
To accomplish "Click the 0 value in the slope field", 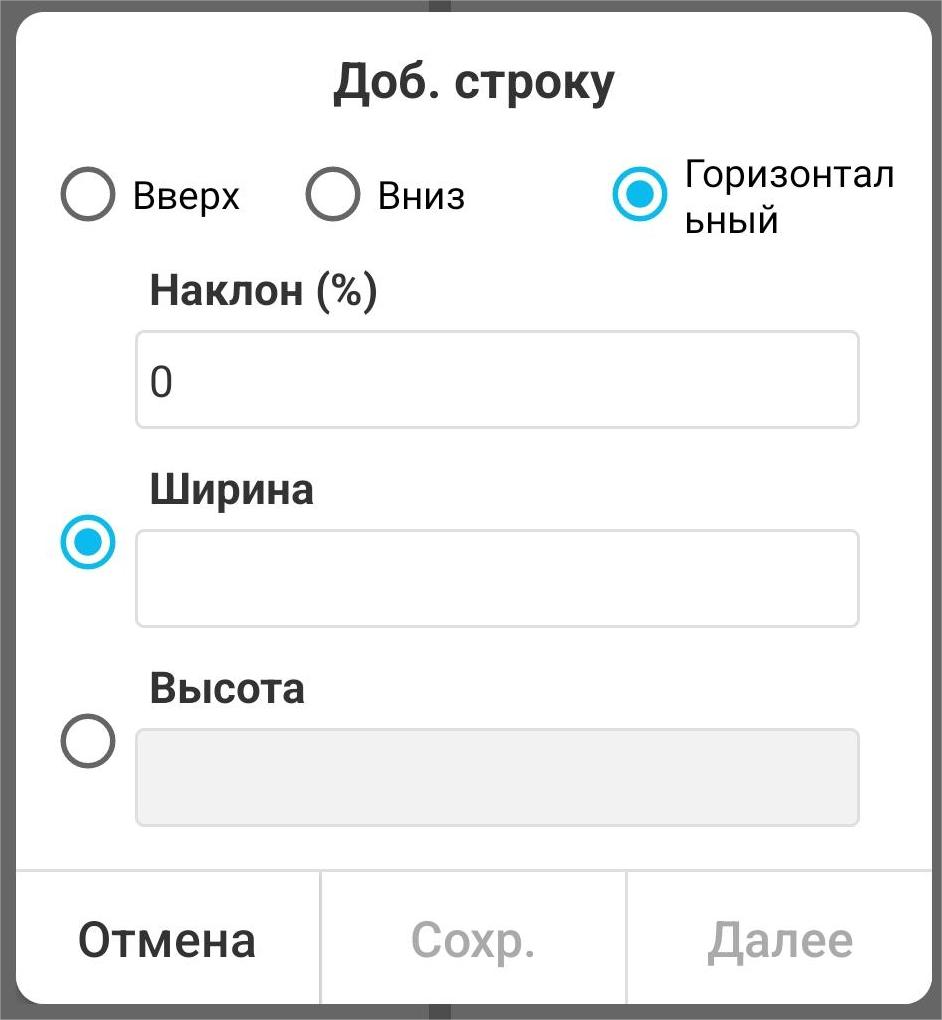I will coord(161,382).
